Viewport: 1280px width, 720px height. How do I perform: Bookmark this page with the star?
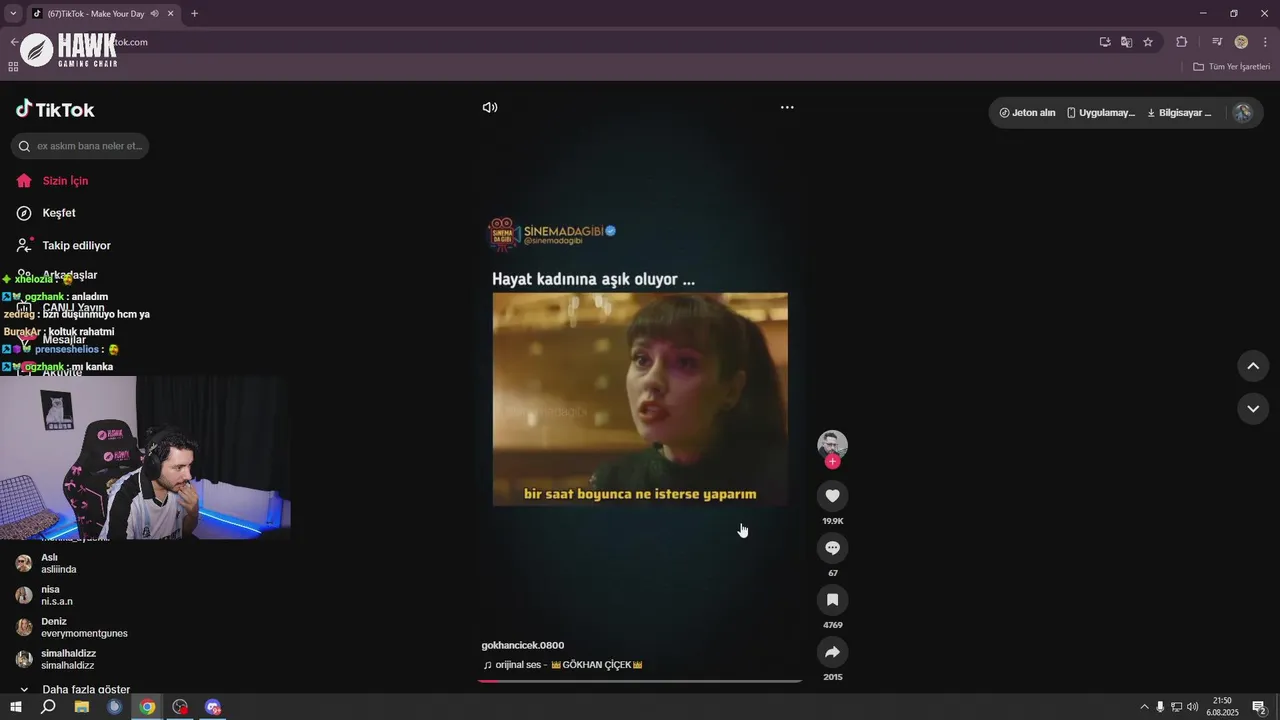[1148, 42]
